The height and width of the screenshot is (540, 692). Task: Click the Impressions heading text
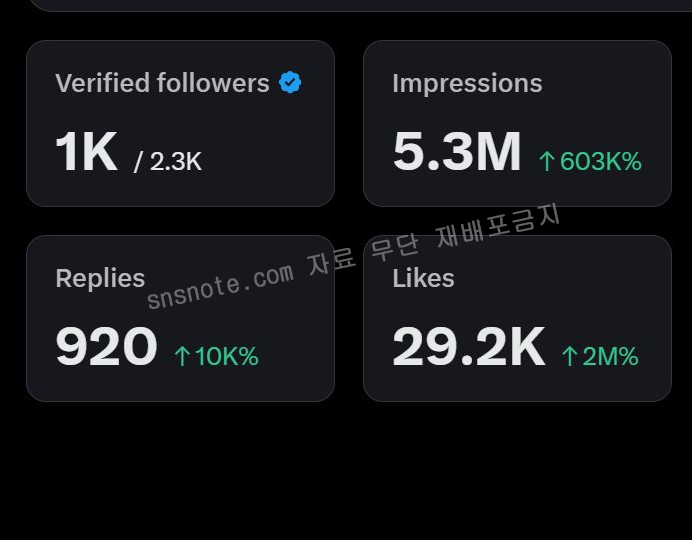click(x=467, y=83)
